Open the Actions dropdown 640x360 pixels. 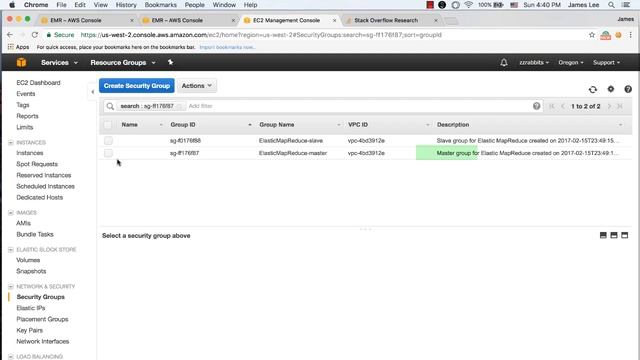tap(197, 86)
